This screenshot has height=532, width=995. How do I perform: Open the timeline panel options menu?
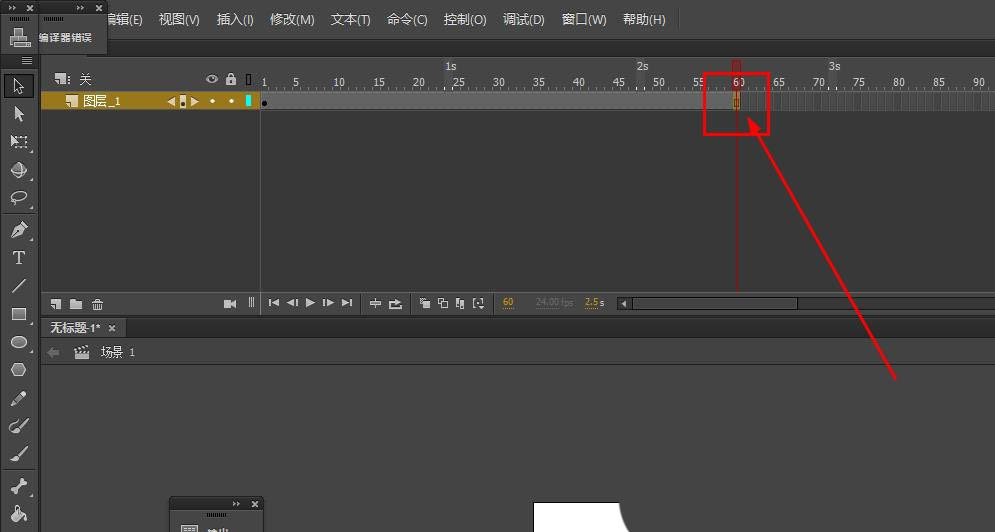point(27,60)
